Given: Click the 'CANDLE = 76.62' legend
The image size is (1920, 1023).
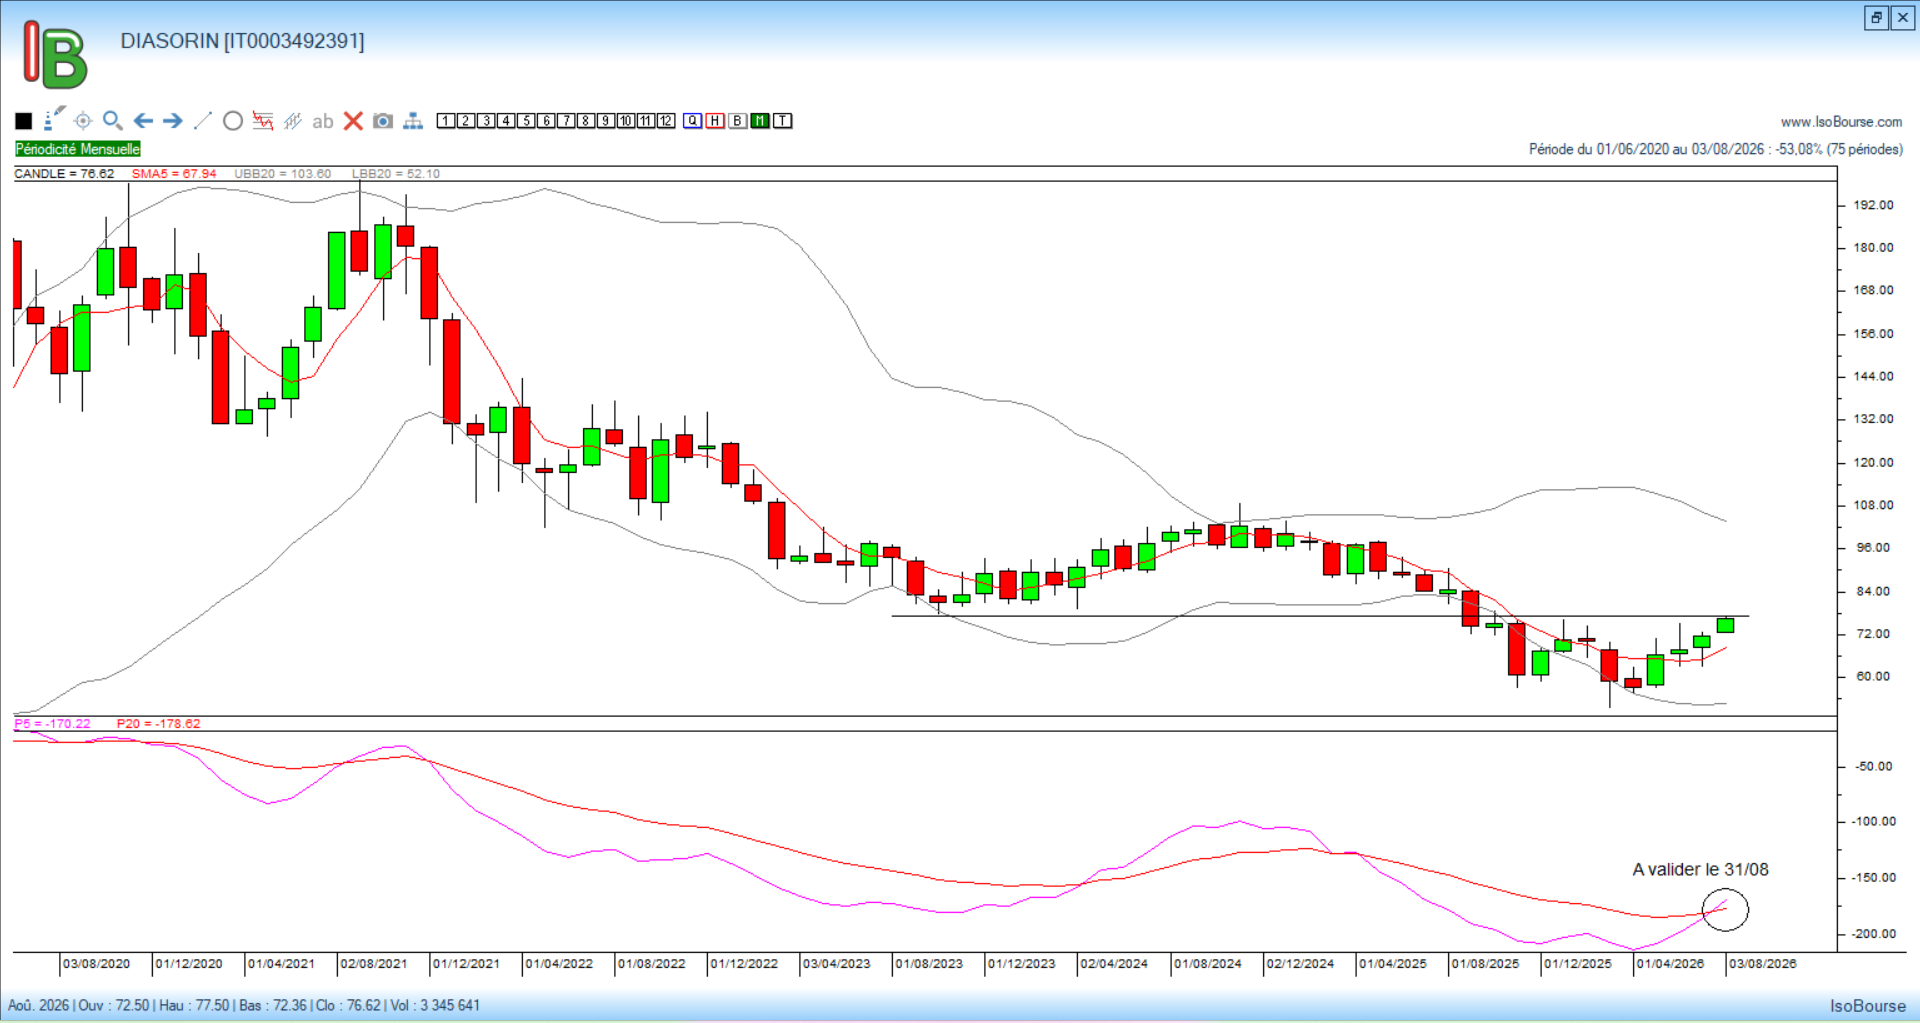Looking at the screenshot, I should point(64,174).
